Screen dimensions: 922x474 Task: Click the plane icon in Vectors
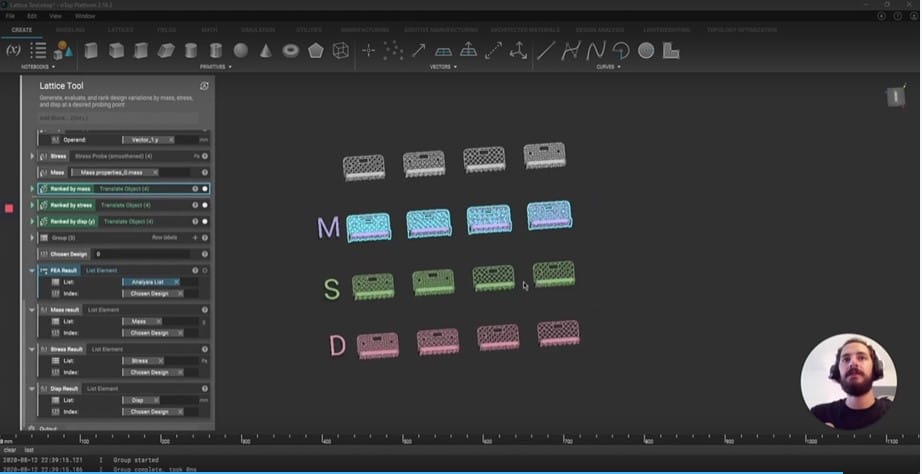[x=443, y=51]
